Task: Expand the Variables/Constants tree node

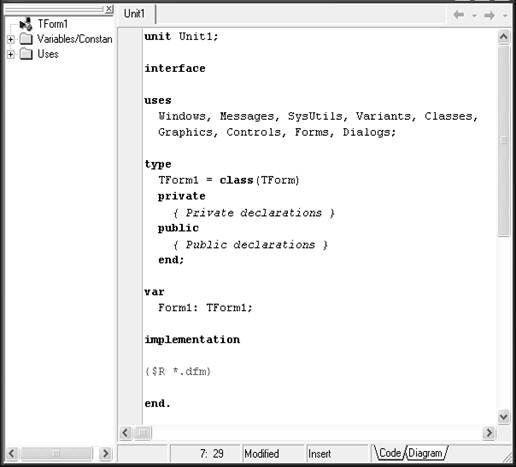Action: pos(11,39)
